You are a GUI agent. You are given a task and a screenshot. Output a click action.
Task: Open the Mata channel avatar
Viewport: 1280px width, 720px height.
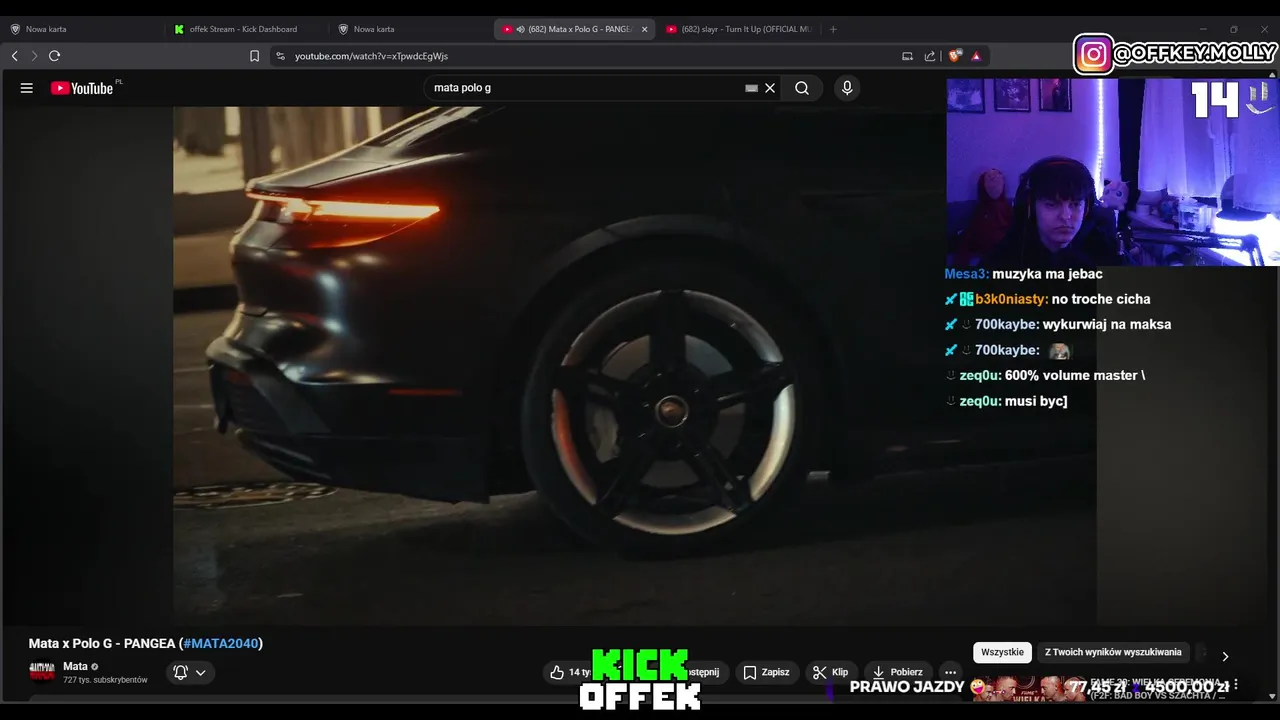click(42, 672)
